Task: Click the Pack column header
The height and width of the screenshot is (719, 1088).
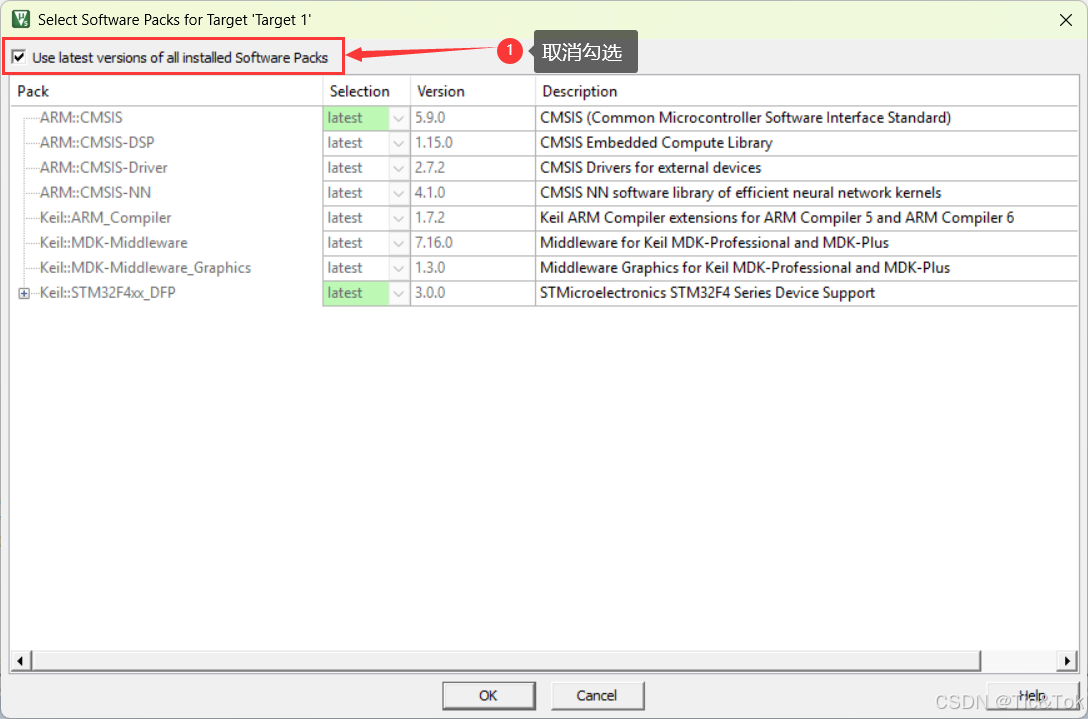Action: point(167,92)
